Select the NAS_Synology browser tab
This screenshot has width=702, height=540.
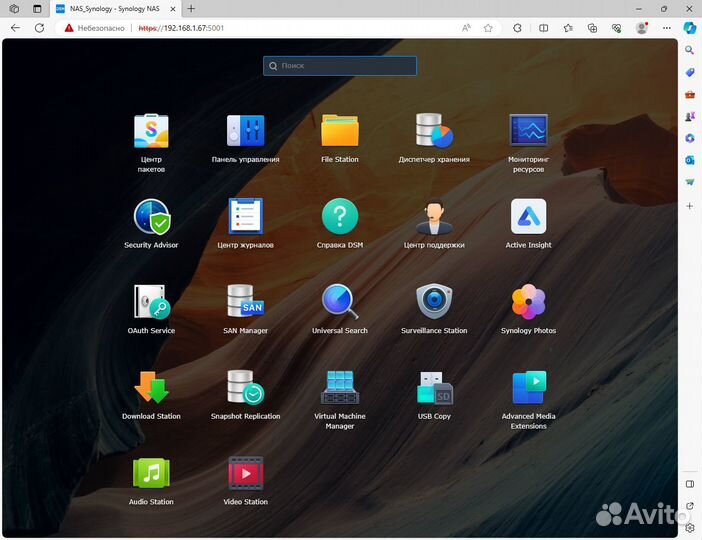point(110,8)
